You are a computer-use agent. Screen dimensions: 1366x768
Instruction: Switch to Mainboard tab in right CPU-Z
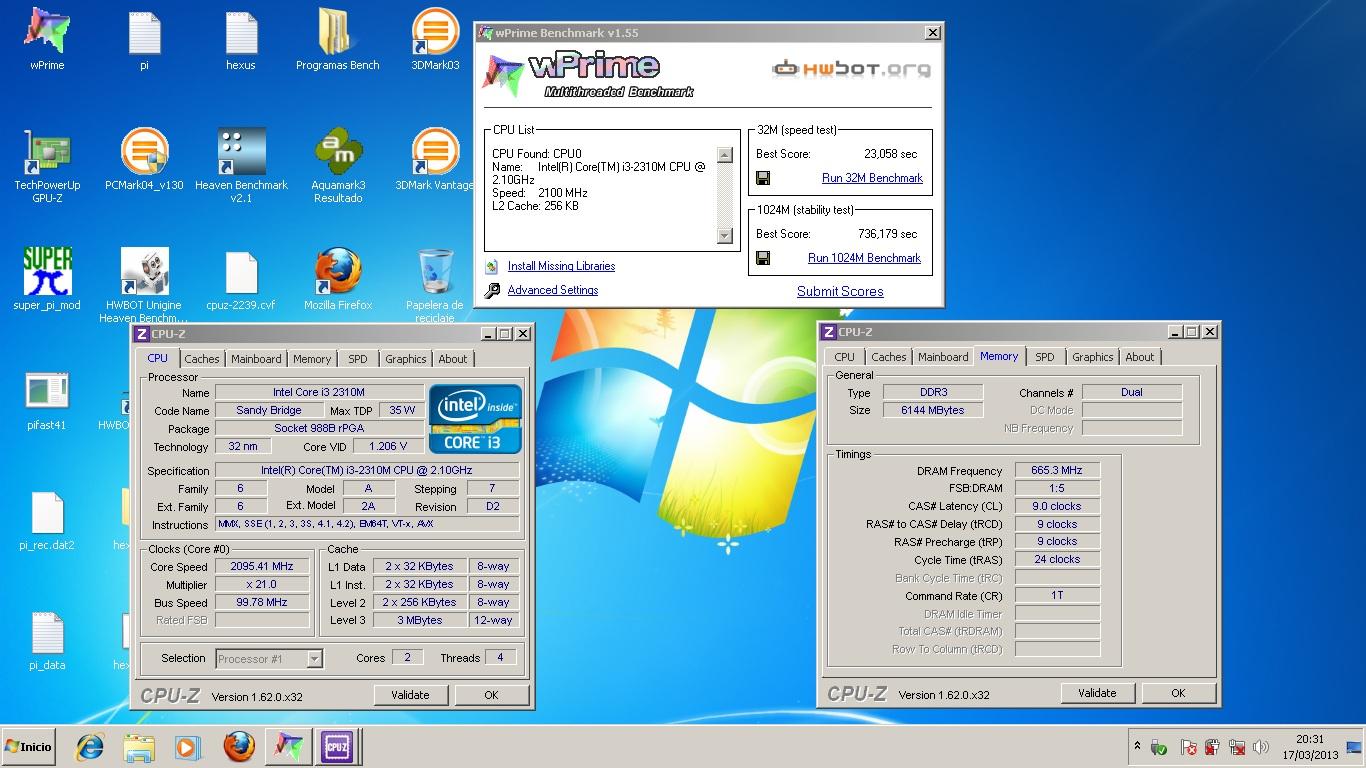pyautogui.click(x=943, y=357)
